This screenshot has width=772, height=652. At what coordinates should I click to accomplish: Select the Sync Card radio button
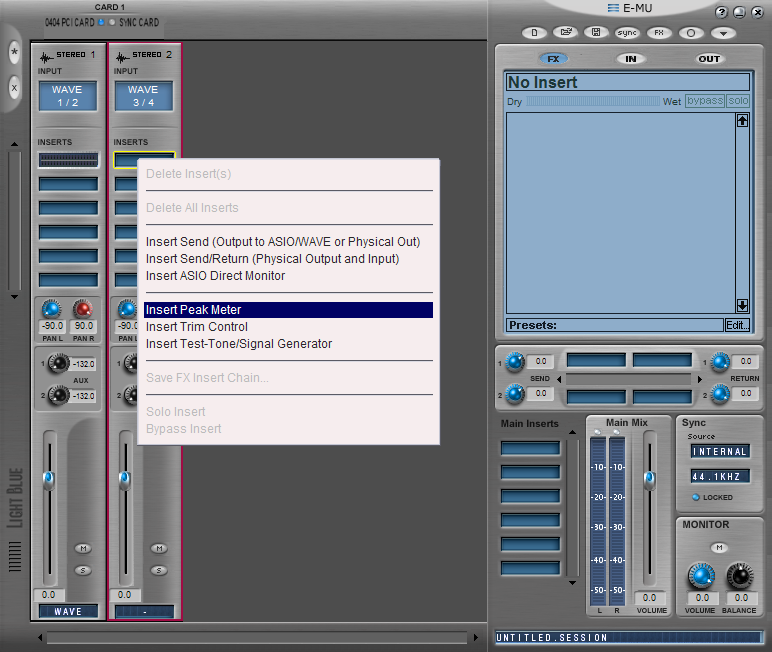click(x=112, y=22)
